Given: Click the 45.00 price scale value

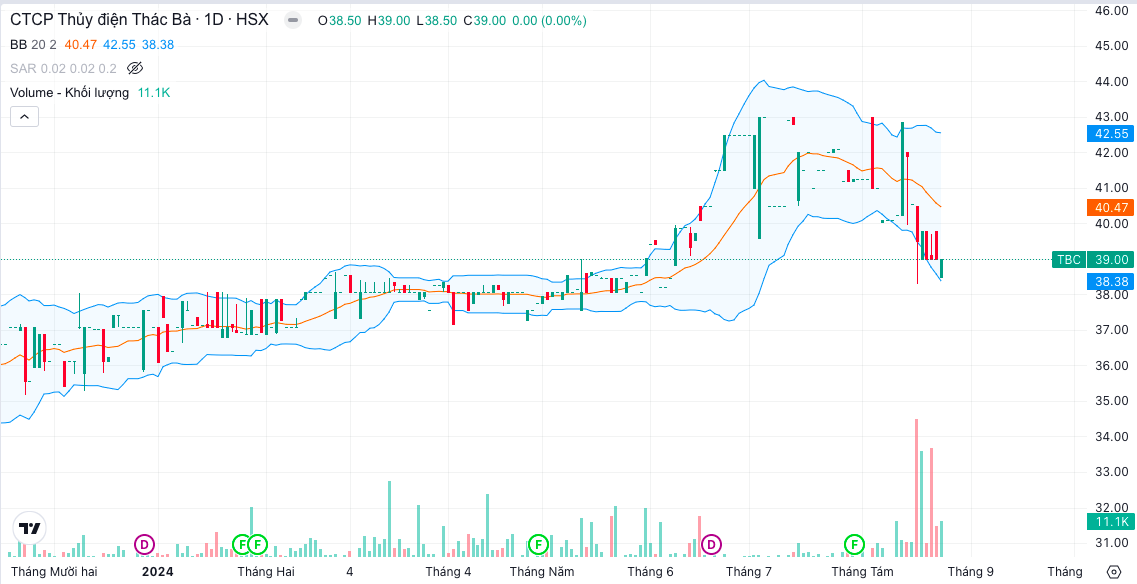Looking at the screenshot, I should click(1112, 46).
